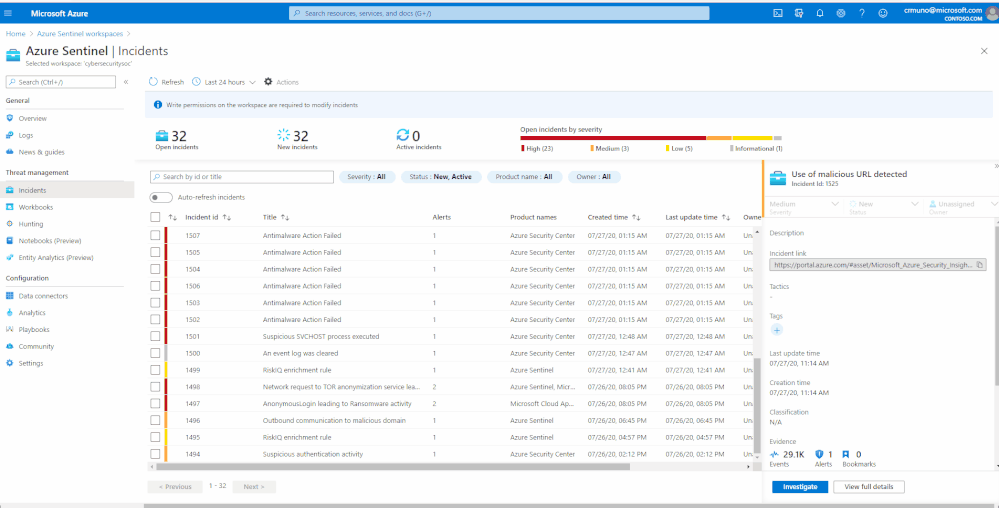Image resolution: width=999 pixels, height=508 pixels.
Task: Click View full details button
Action: click(x=868, y=486)
